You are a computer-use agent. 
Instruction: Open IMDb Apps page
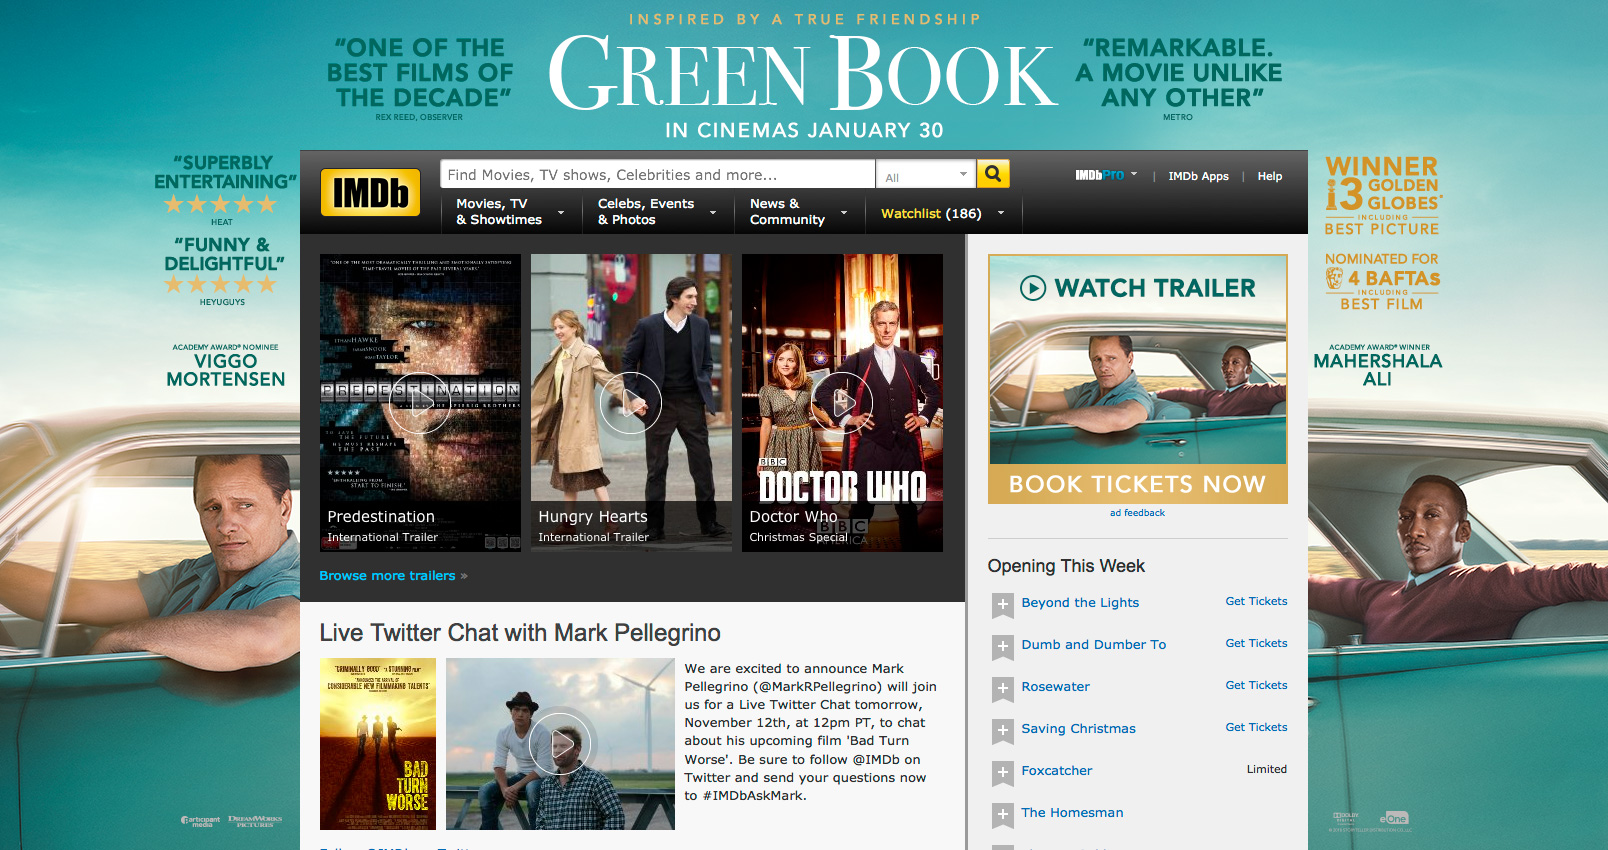pyautogui.click(x=1198, y=176)
